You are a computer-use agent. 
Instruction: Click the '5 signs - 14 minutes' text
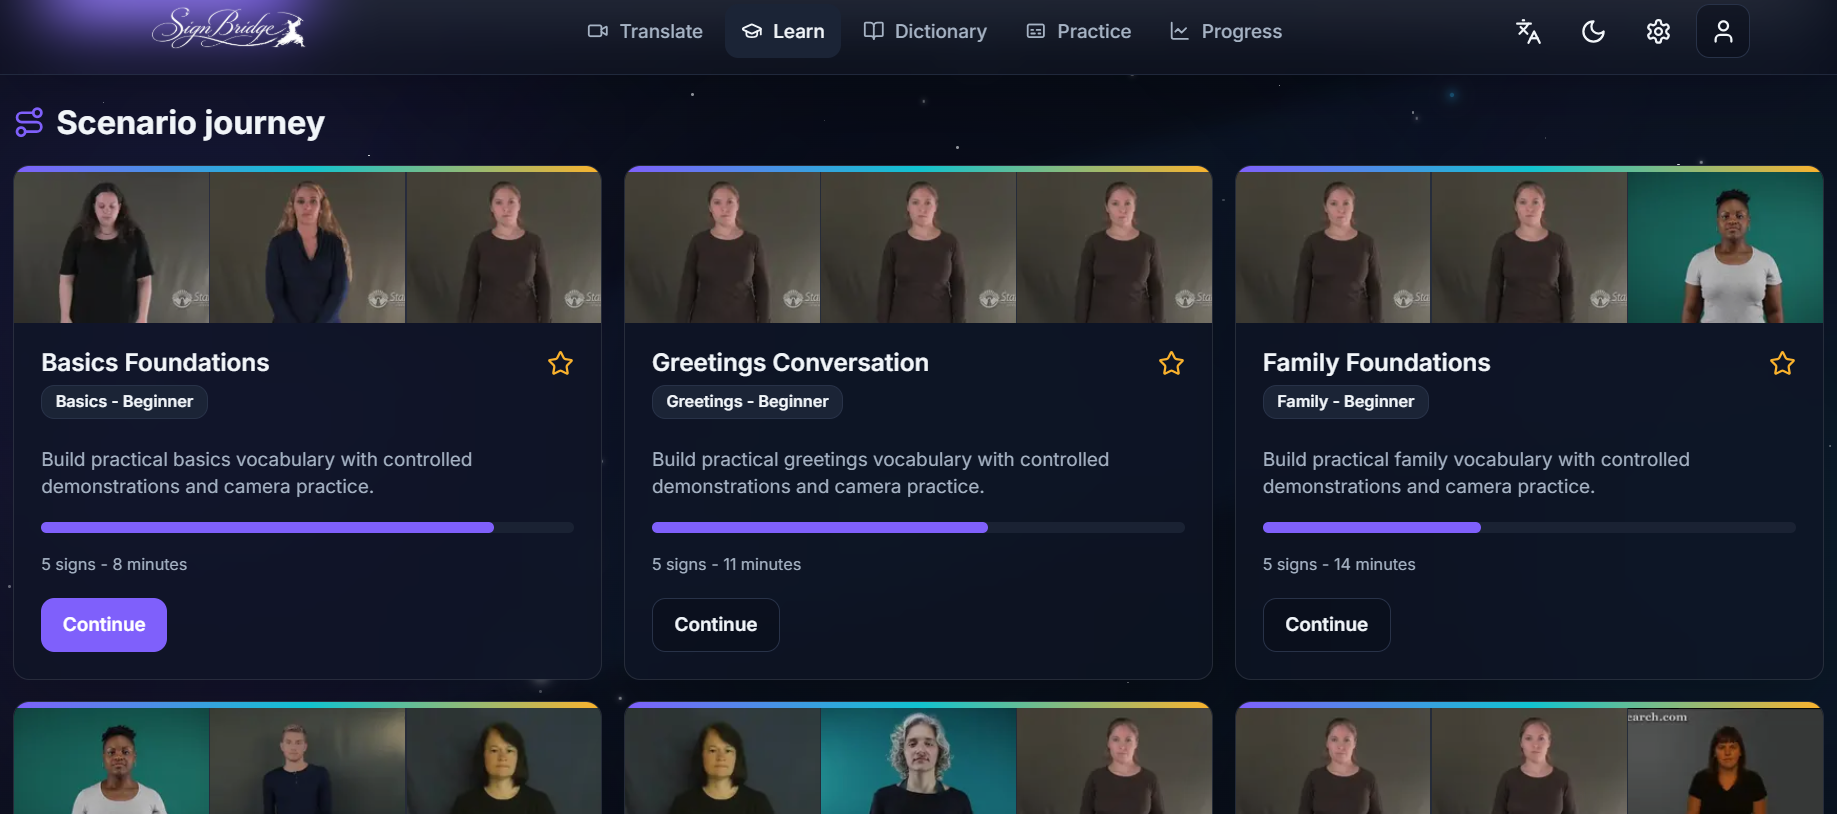coord(1339,564)
